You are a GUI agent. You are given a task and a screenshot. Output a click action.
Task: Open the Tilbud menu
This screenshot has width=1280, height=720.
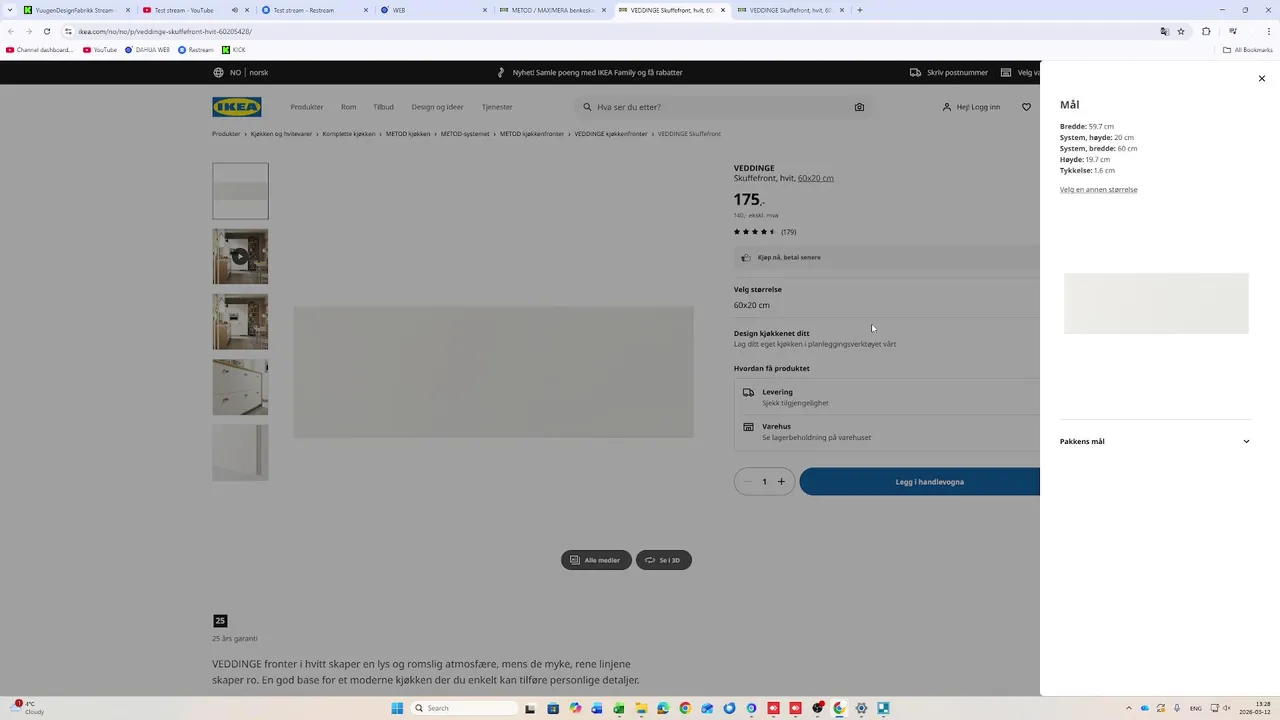(x=383, y=107)
